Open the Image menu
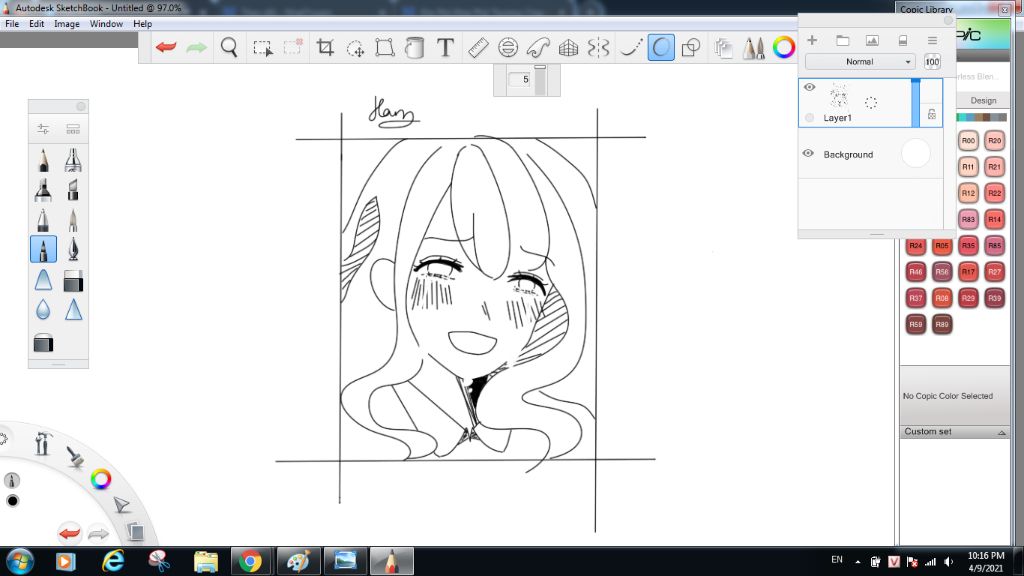Image resolution: width=1024 pixels, height=576 pixels. coord(67,24)
